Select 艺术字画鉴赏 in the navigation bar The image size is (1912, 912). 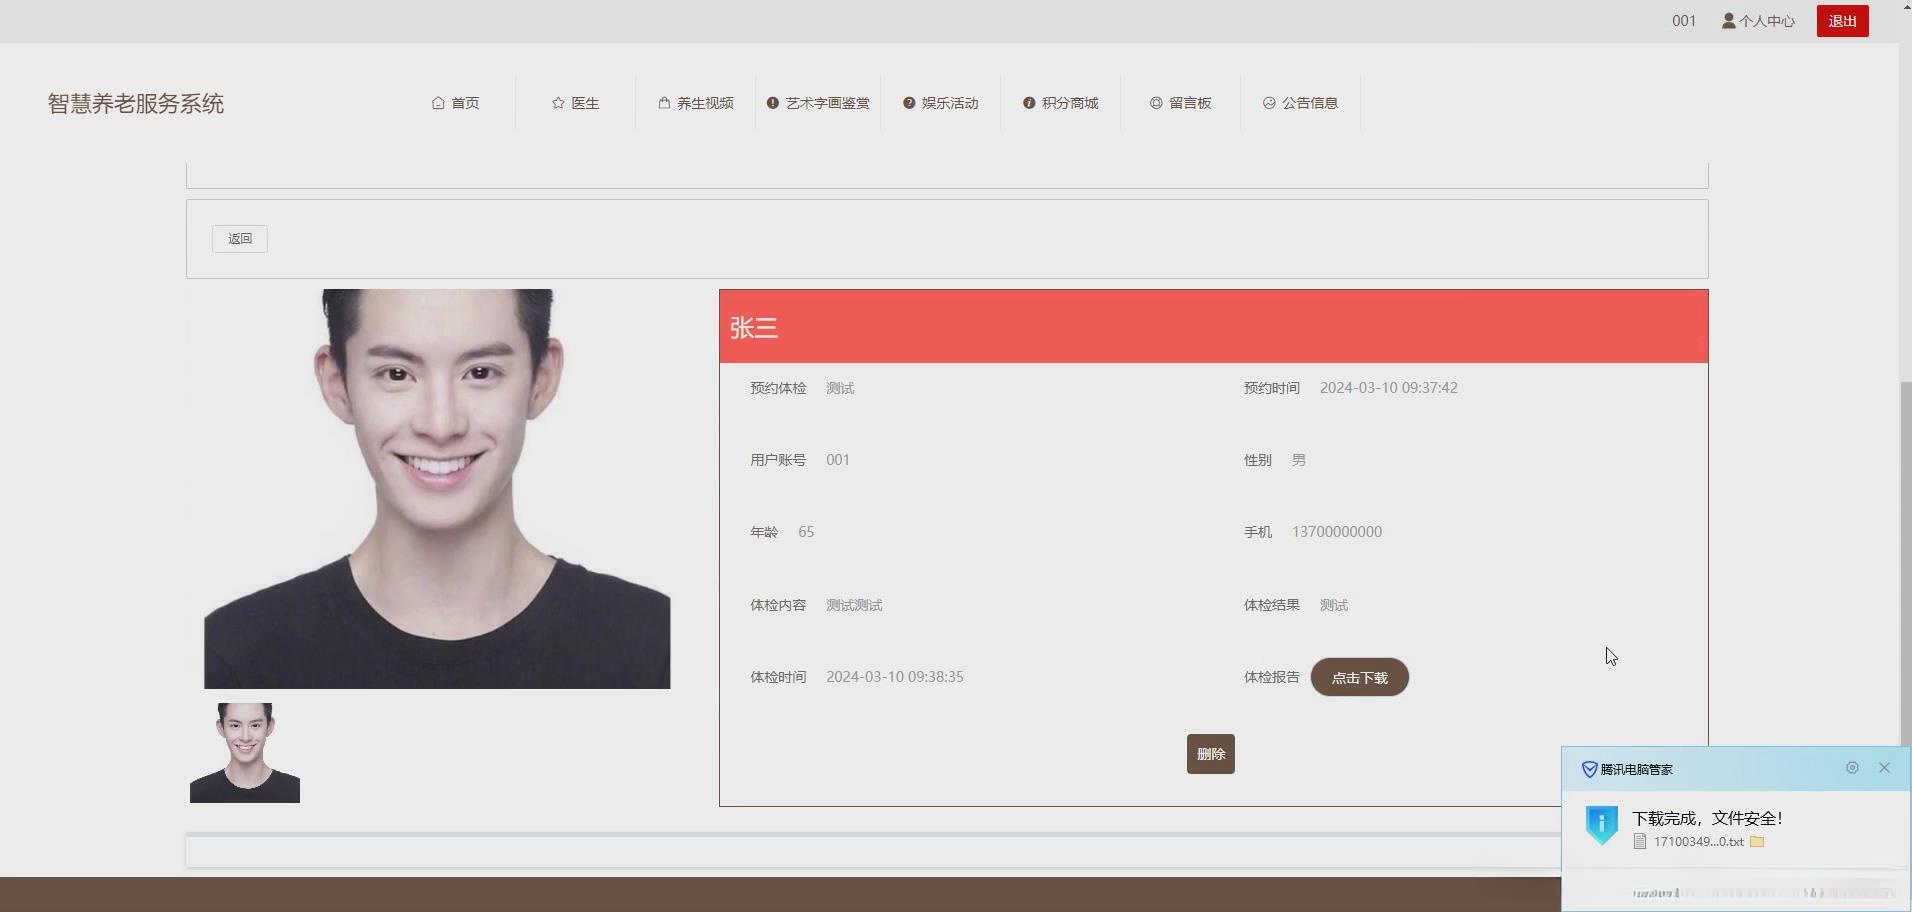(818, 103)
